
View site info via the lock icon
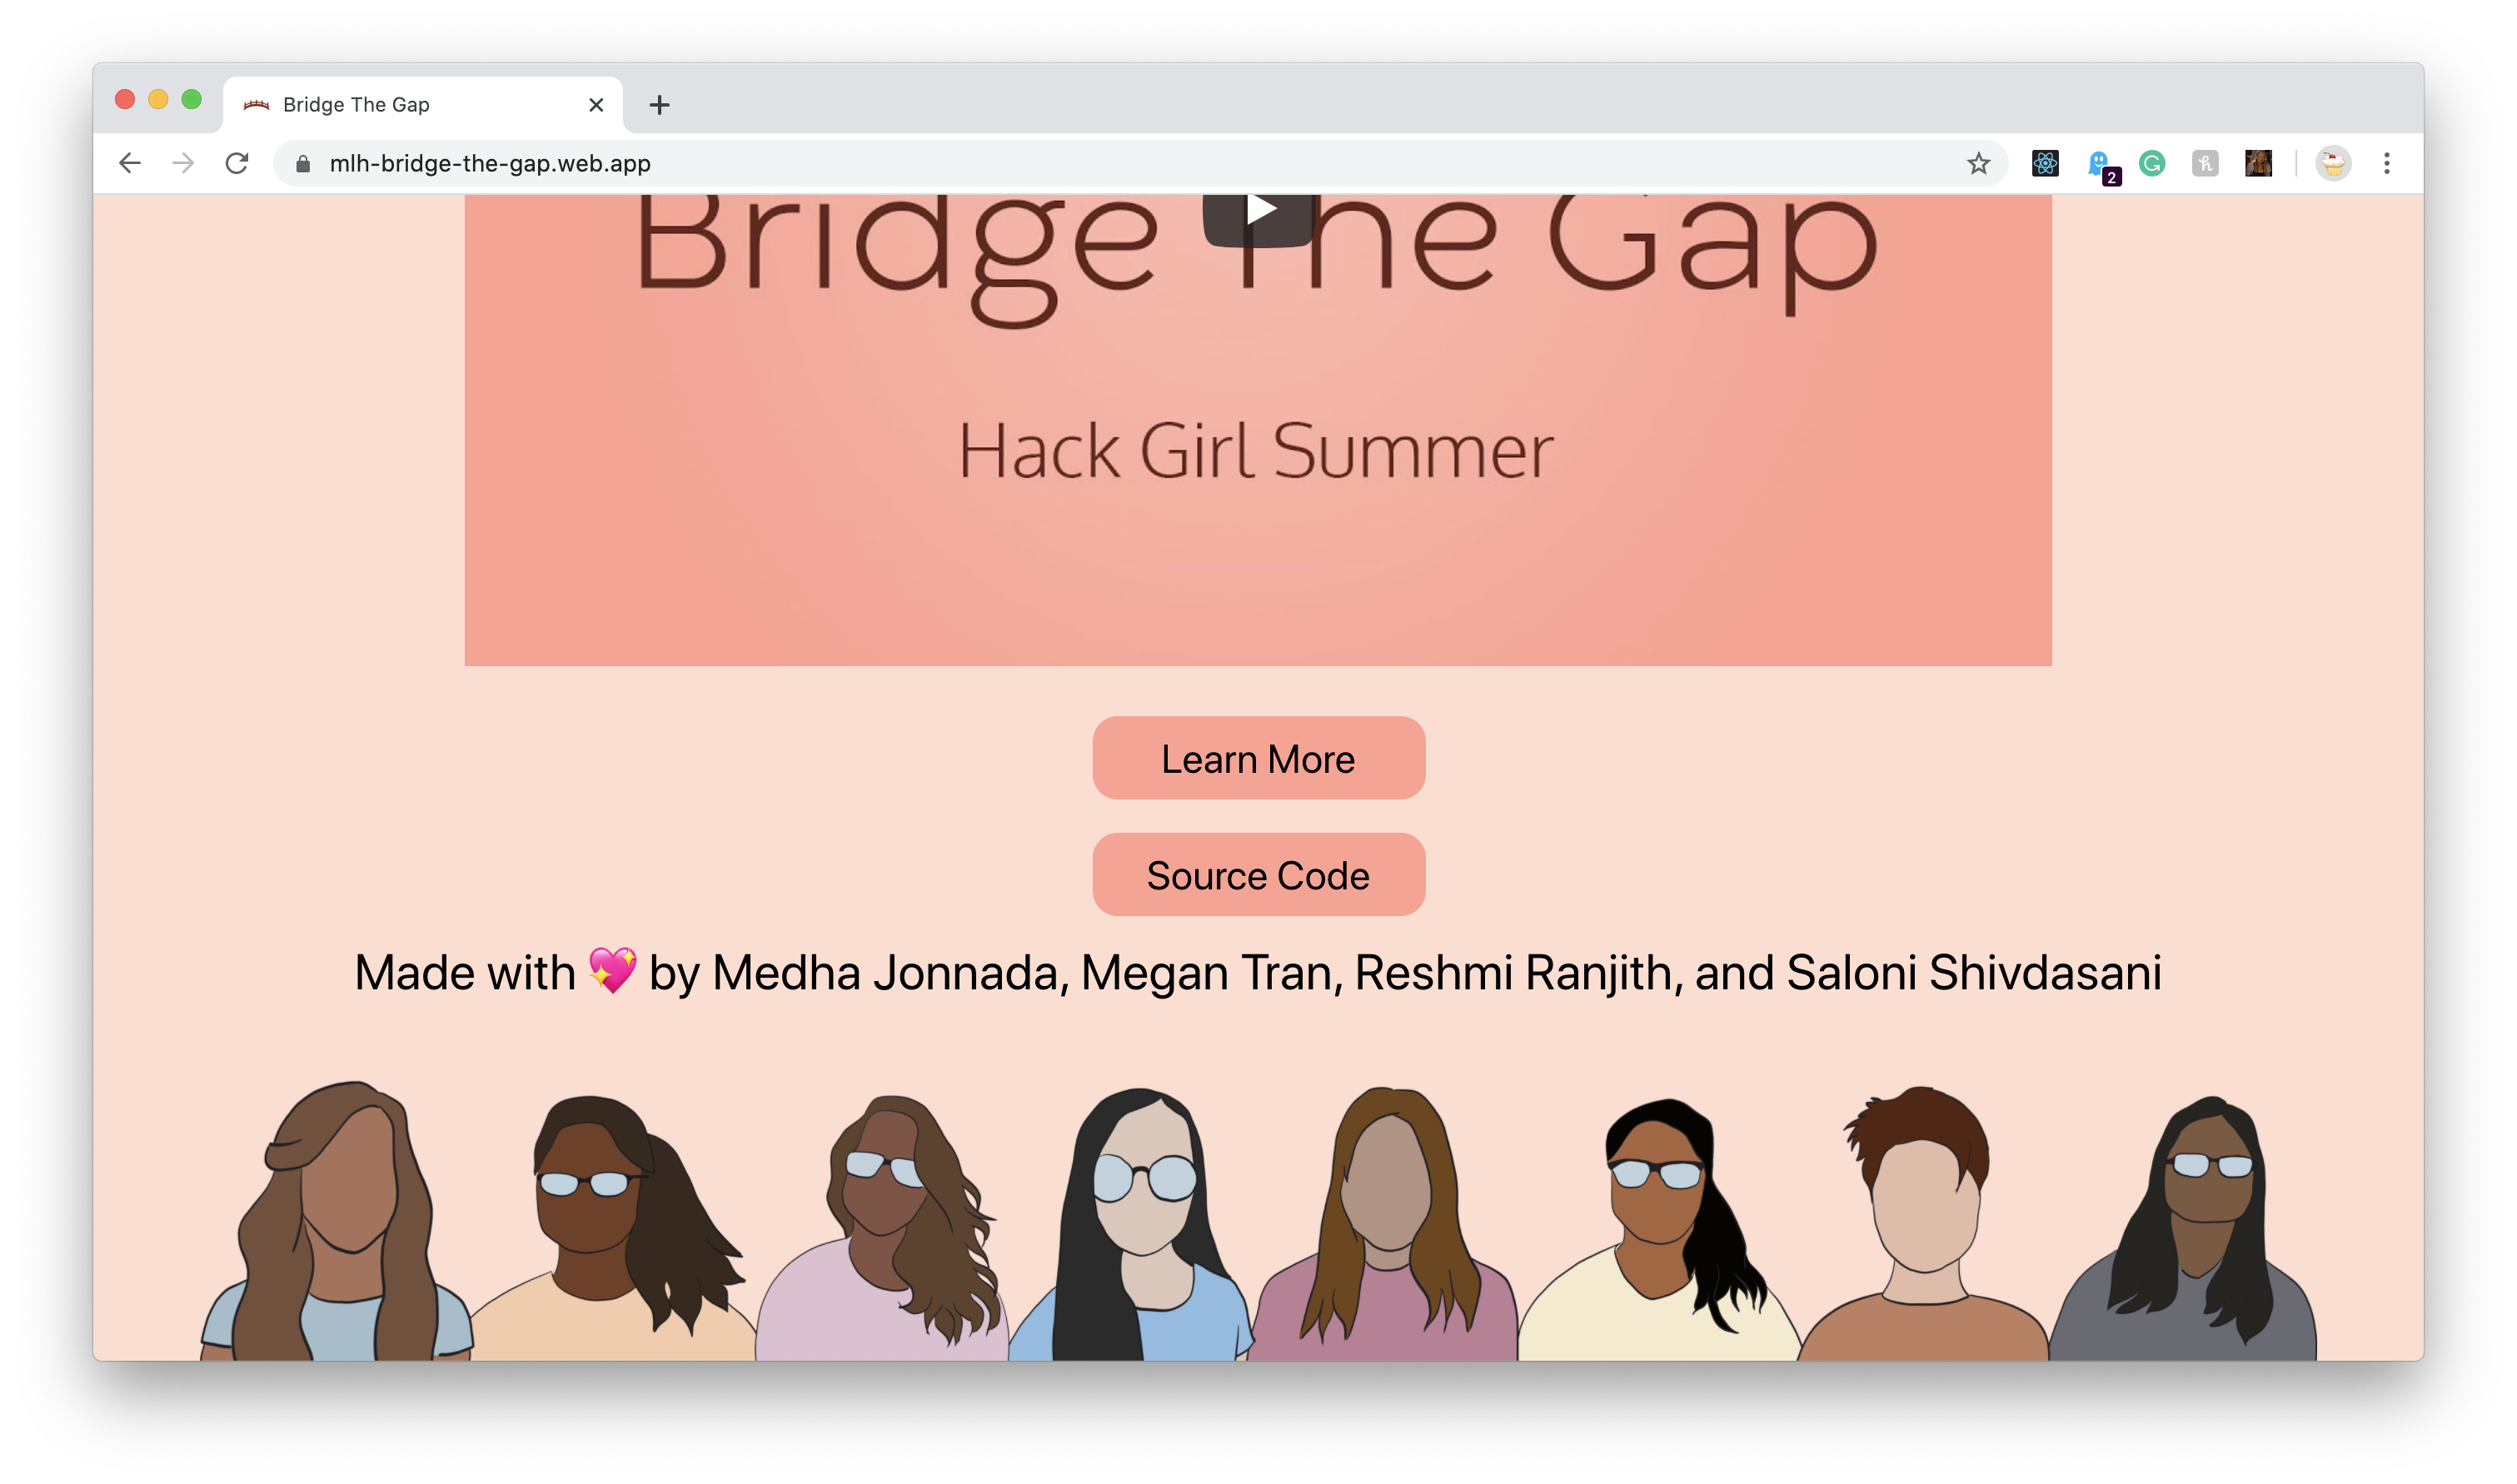pos(303,163)
